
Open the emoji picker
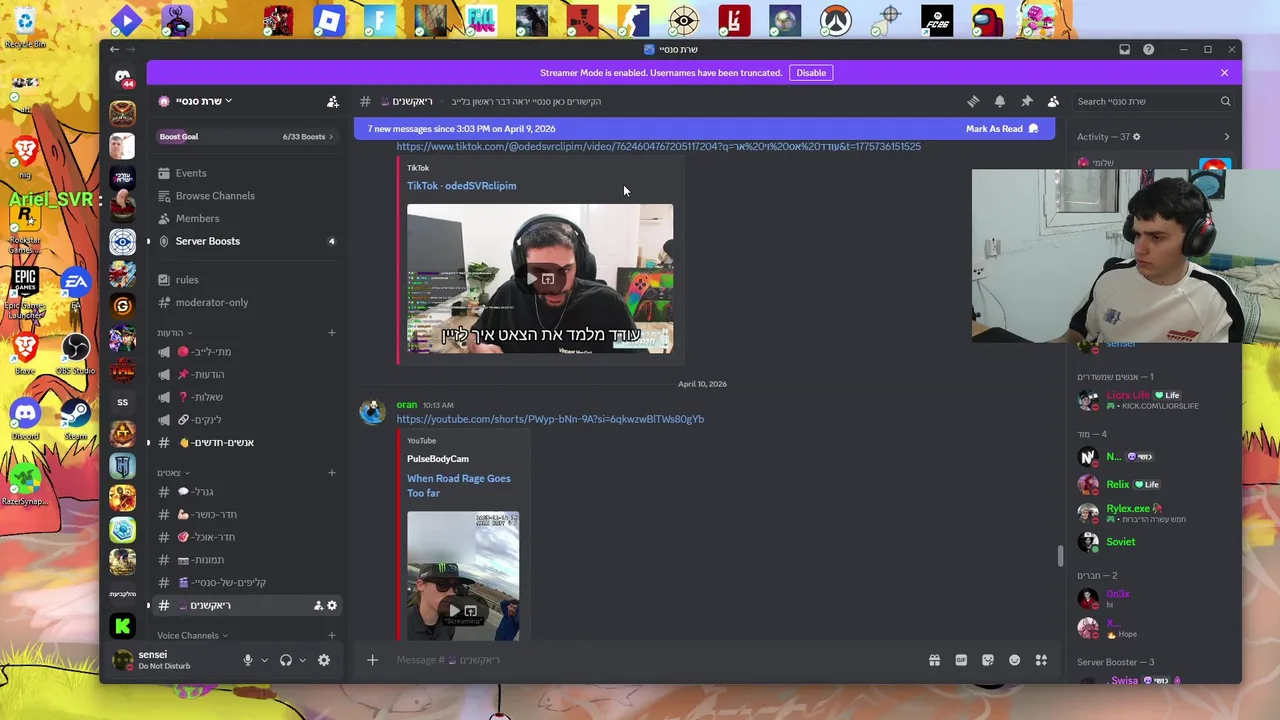click(1014, 660)
